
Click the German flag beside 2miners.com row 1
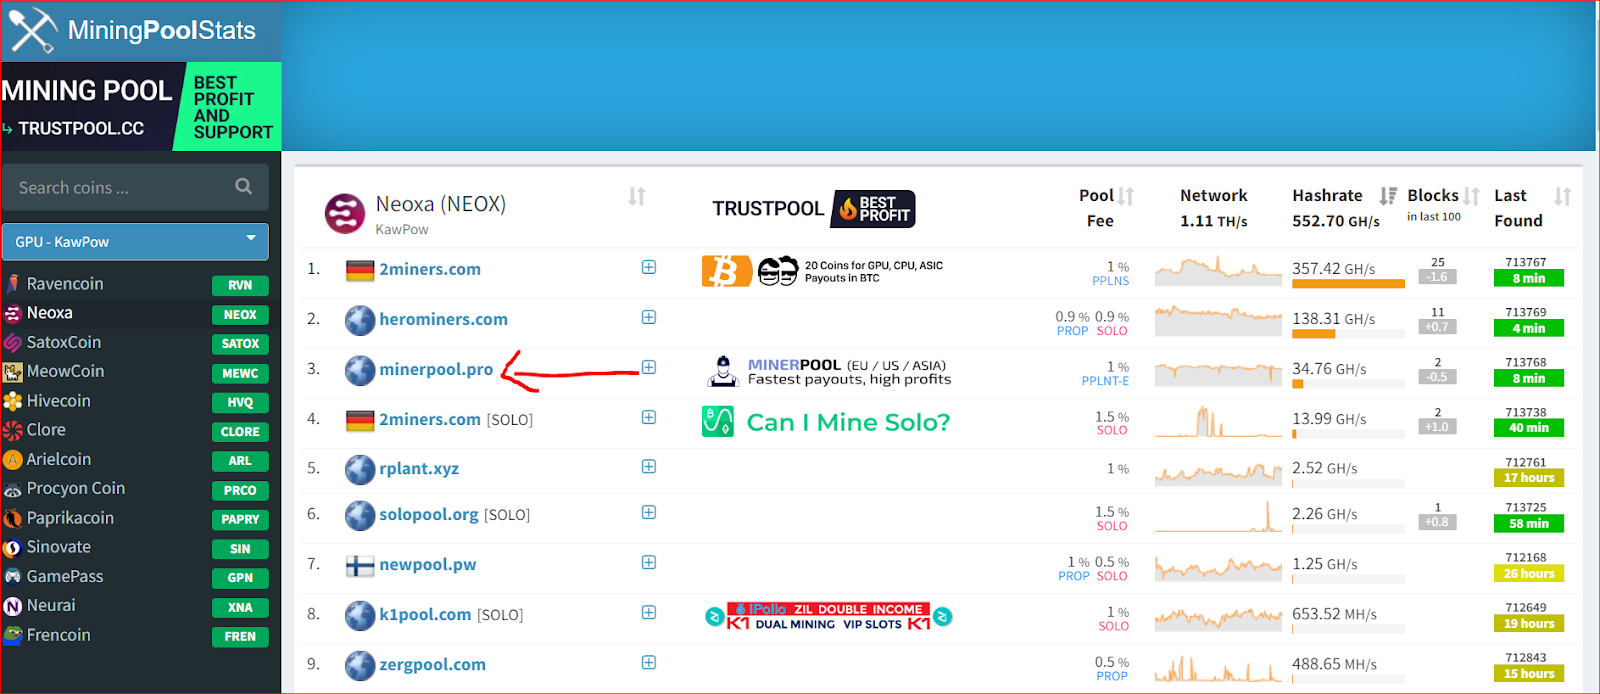[360, 270]
